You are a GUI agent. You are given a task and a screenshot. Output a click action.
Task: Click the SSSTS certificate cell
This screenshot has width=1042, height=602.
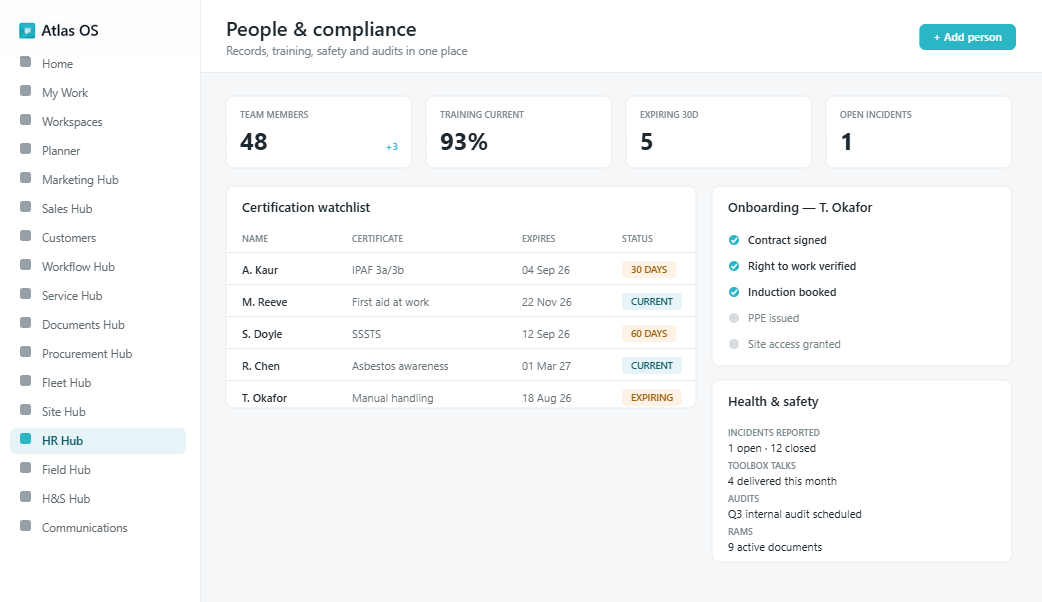tap(366, 334)
